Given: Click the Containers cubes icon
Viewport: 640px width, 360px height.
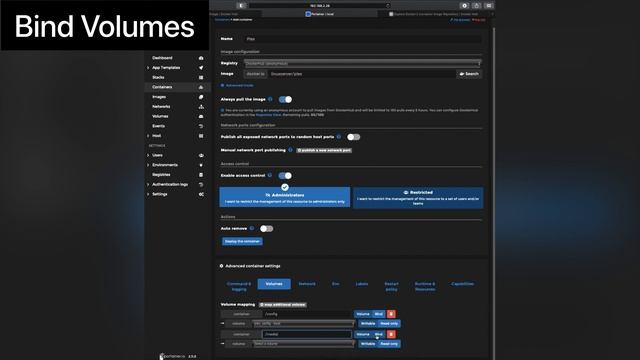Looking at the screenshot, I should pos(201,87).
